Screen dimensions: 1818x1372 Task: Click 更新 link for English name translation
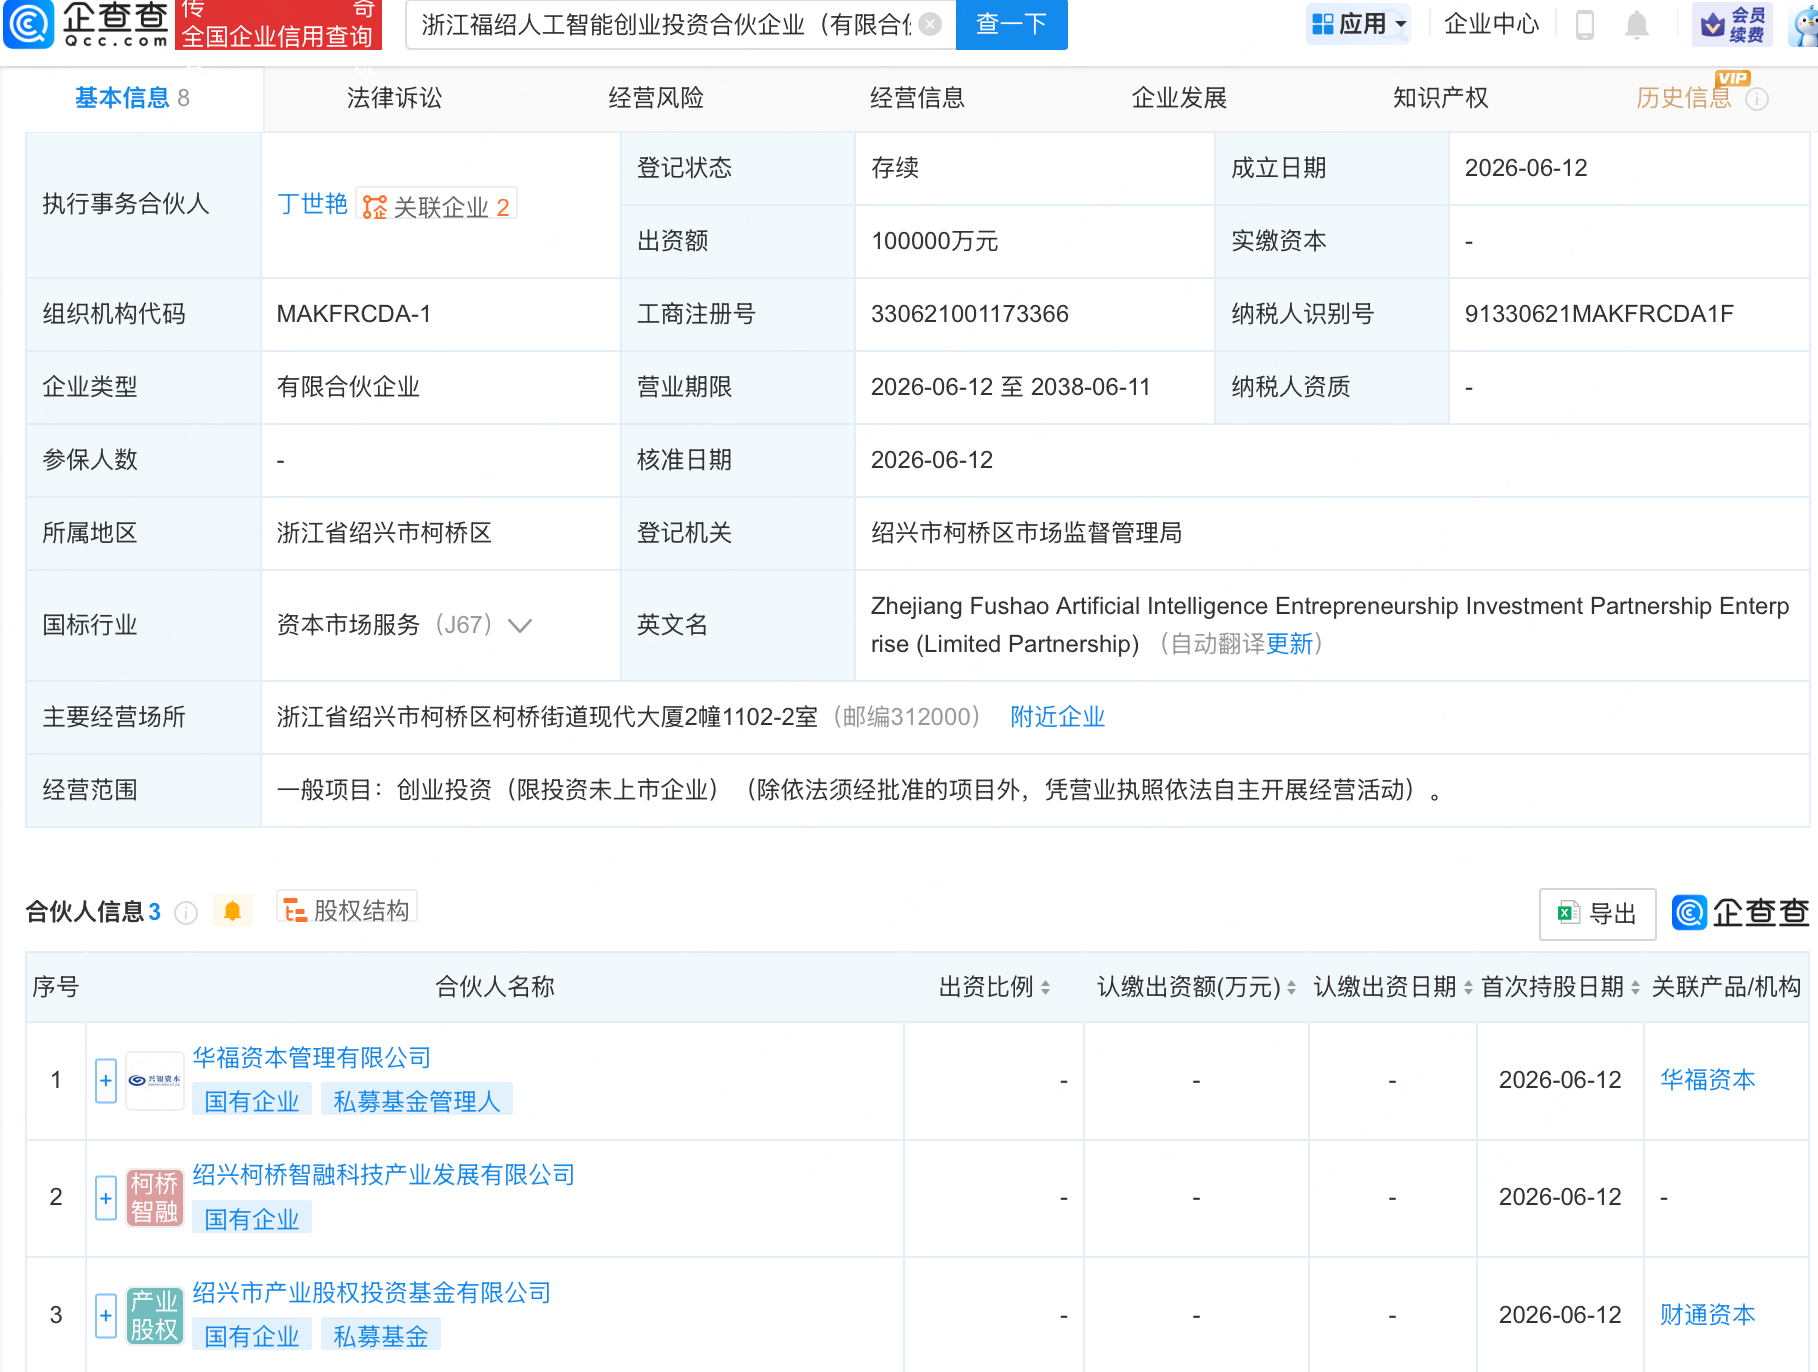coord(1289,644)
